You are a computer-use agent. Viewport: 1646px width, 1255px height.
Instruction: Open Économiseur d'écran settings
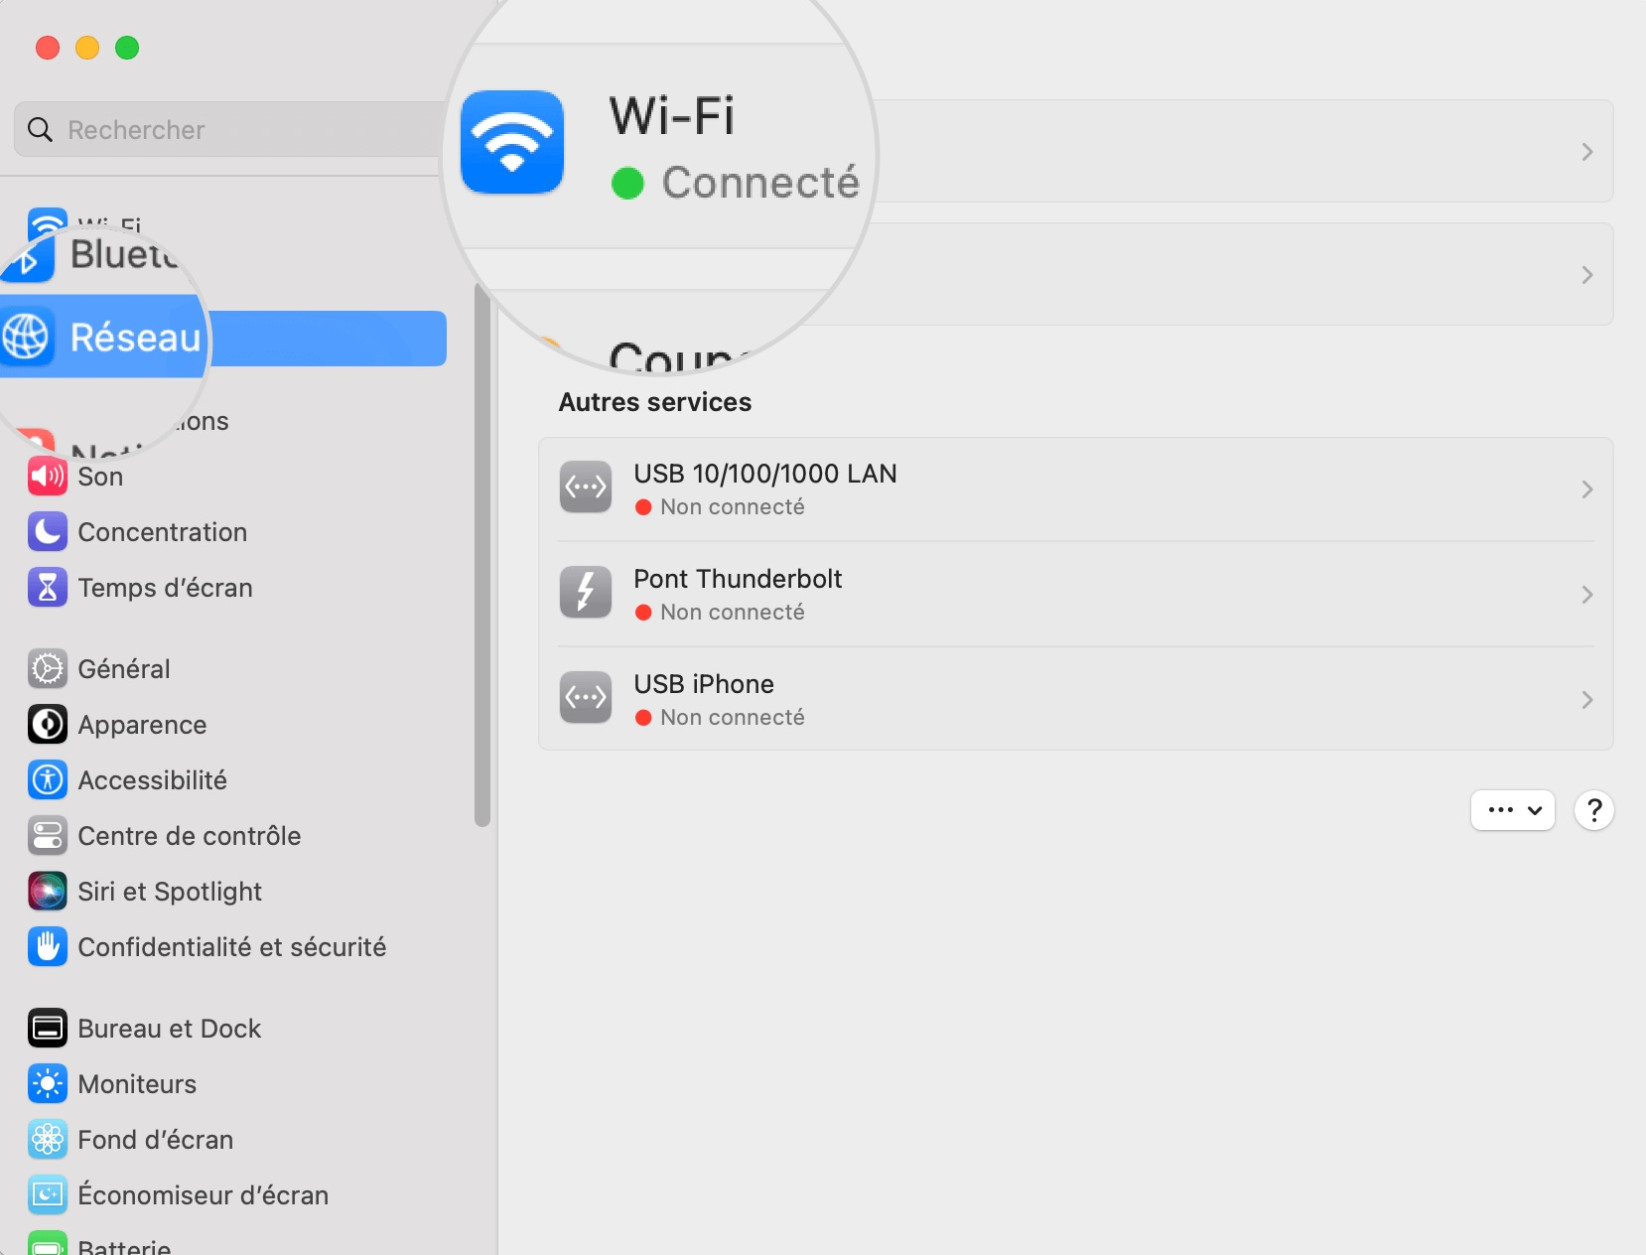[238, 1195]
